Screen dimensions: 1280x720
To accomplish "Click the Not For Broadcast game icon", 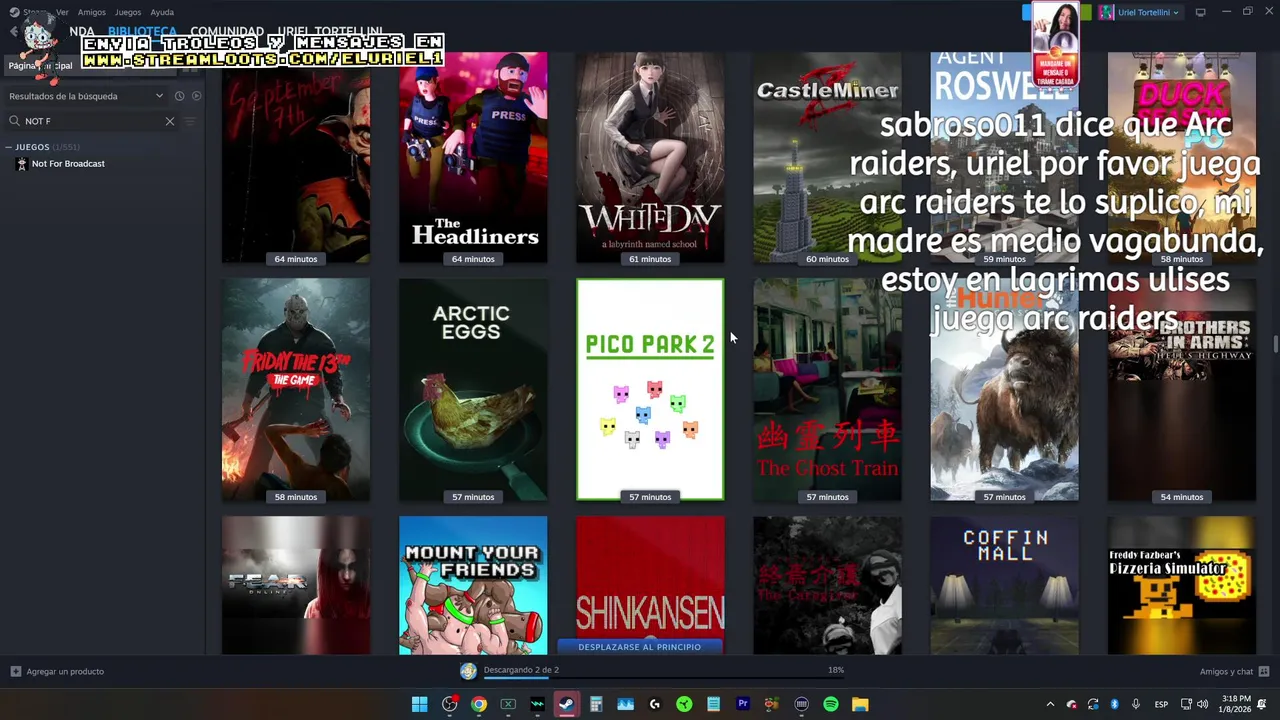I will click(22, 164).
